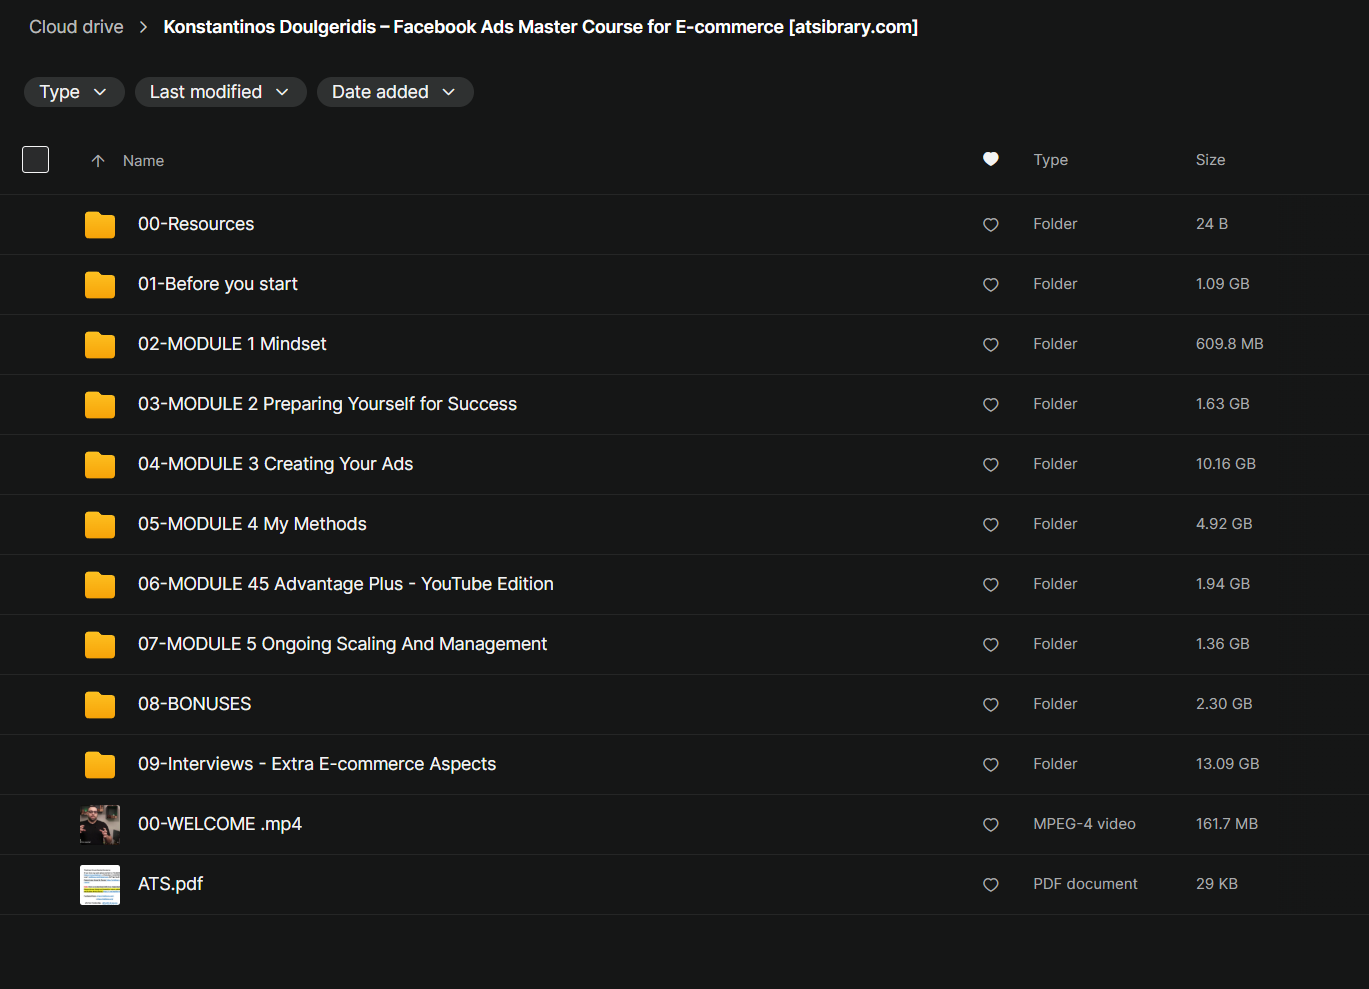This screenshot has height=989, width=1369.
Task: Go back to Cloud drive breadcrumb
Action: click(76, 27)
